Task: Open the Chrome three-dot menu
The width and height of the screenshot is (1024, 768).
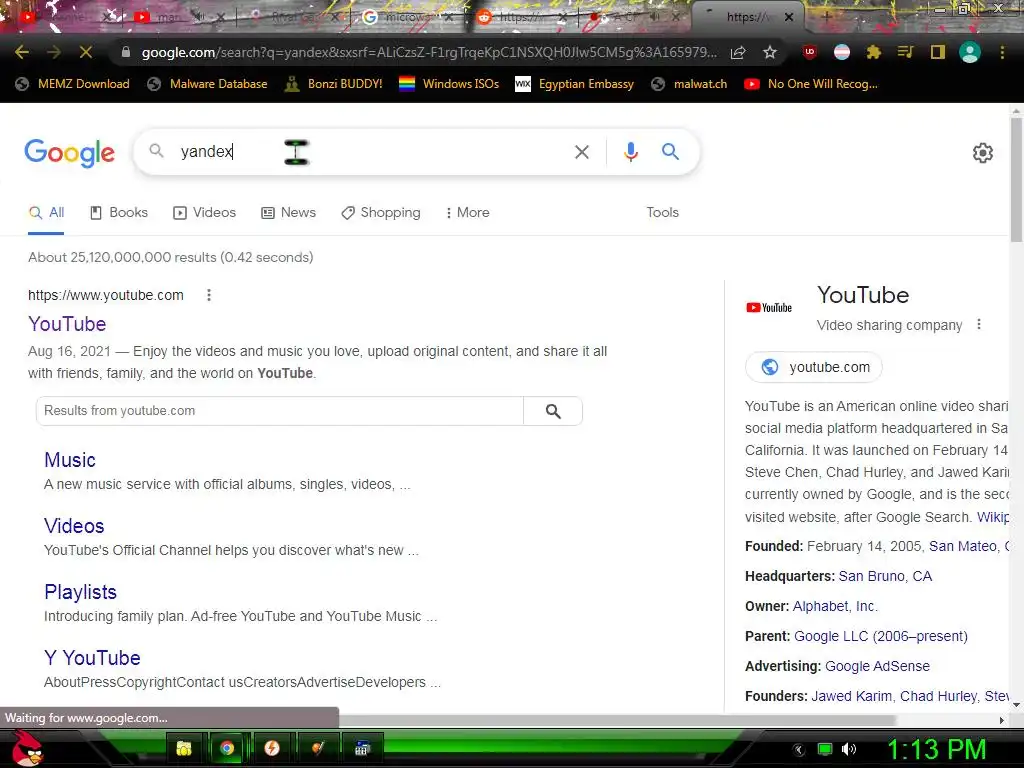Action: coord(1002,52)
